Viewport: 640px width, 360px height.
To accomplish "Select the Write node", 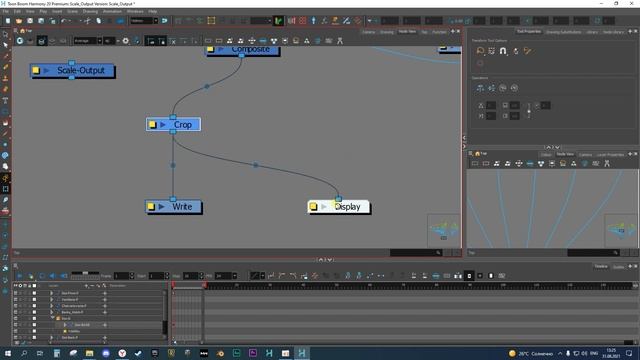I will (x=173, y=207).
